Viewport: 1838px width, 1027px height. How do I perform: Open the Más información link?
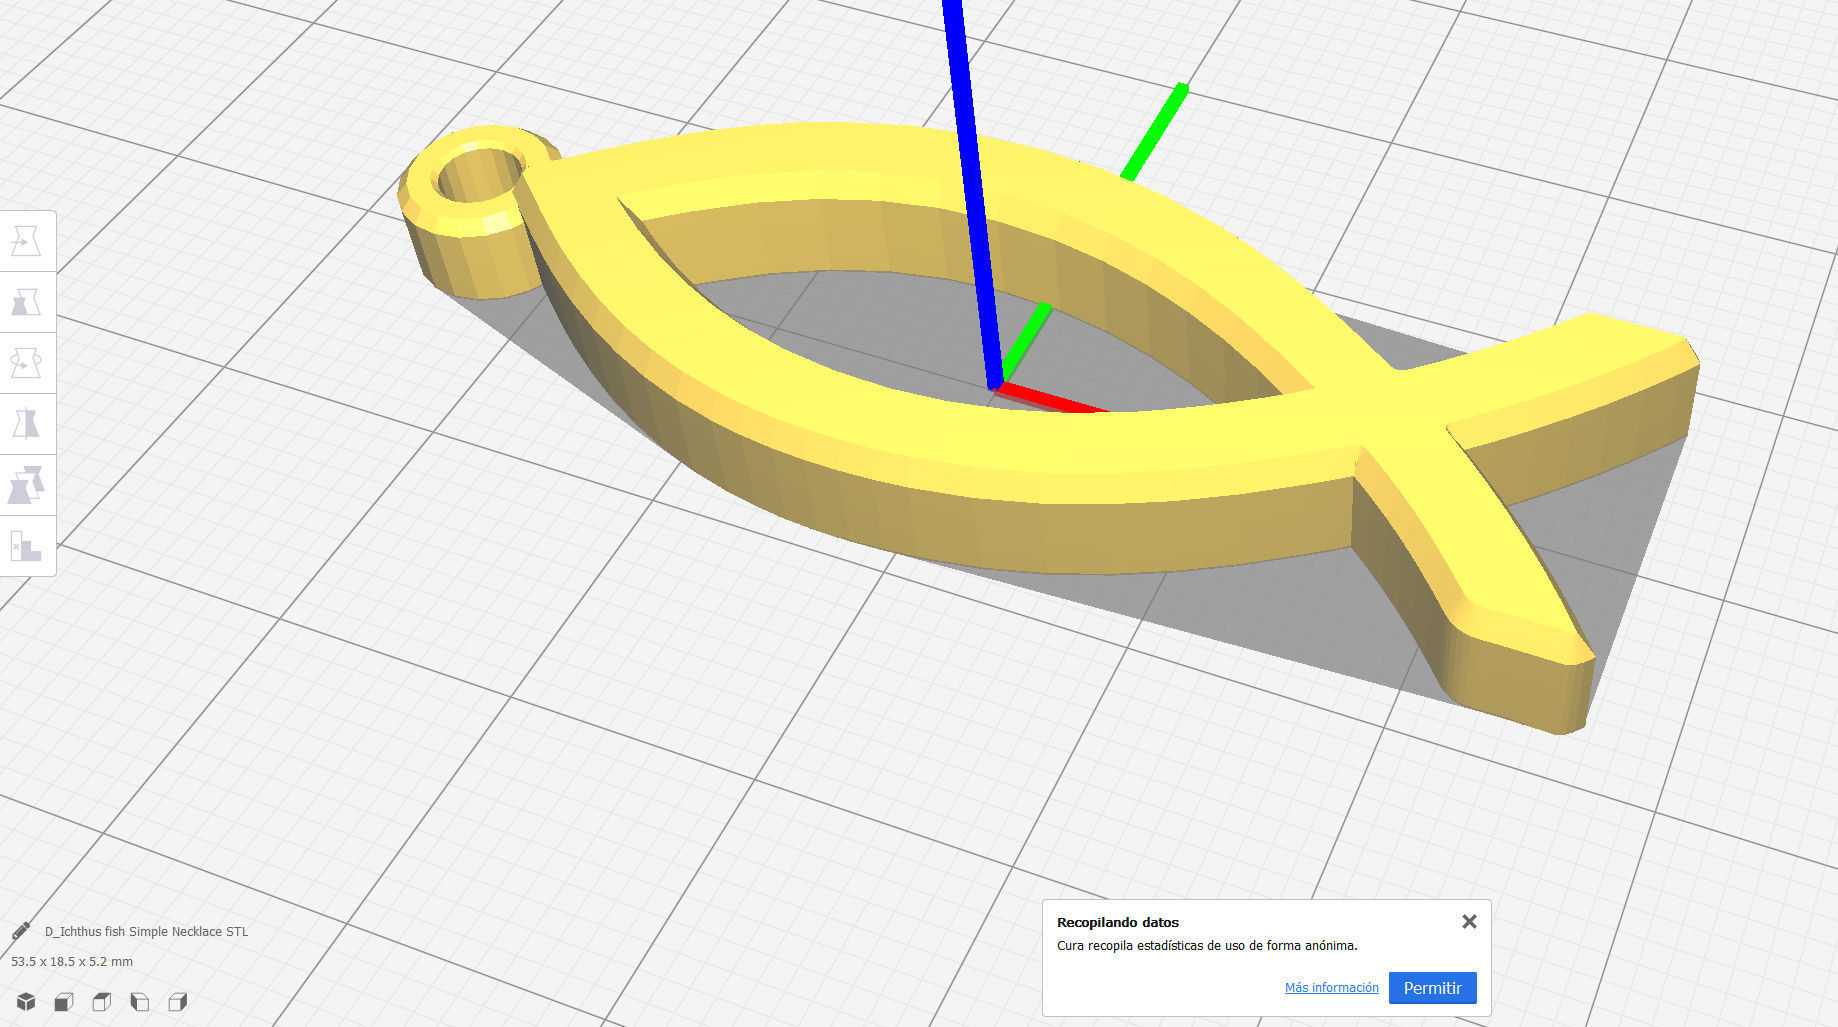pos(1331,988)
